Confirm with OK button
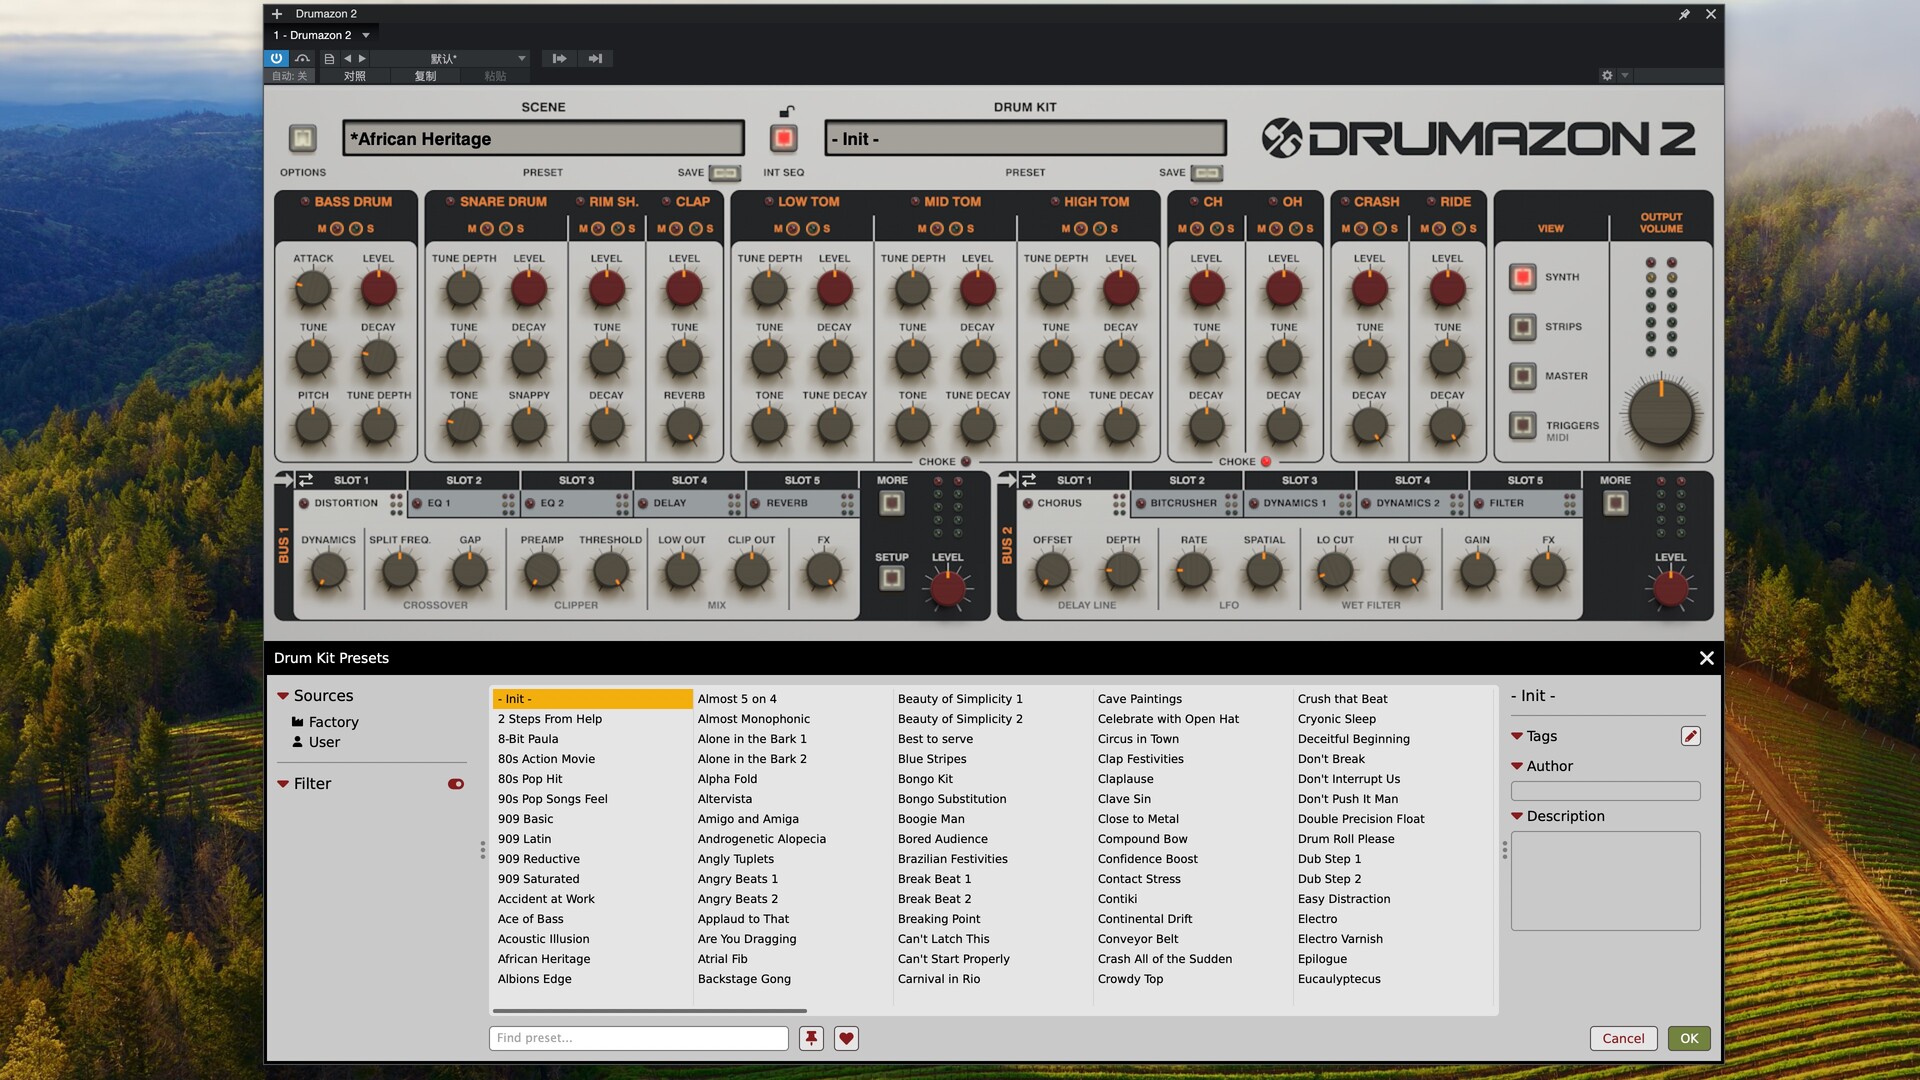Viewport: 1920px width, 1080px height. [x=1689, y=1038]
